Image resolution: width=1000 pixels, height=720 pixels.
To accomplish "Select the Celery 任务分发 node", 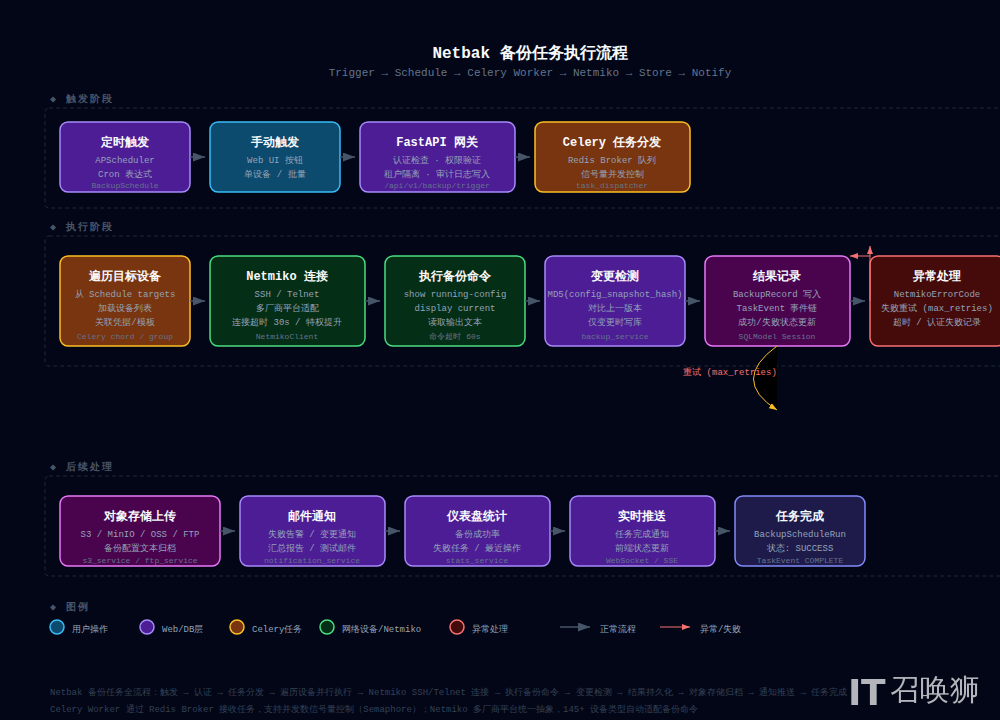I will pyautogui.click(x=612, y=157).
